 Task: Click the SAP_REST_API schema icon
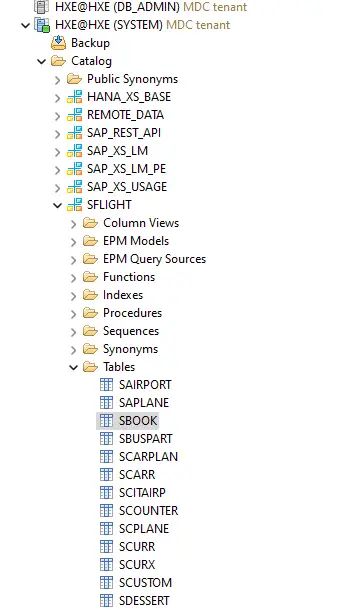click(74, 133)
